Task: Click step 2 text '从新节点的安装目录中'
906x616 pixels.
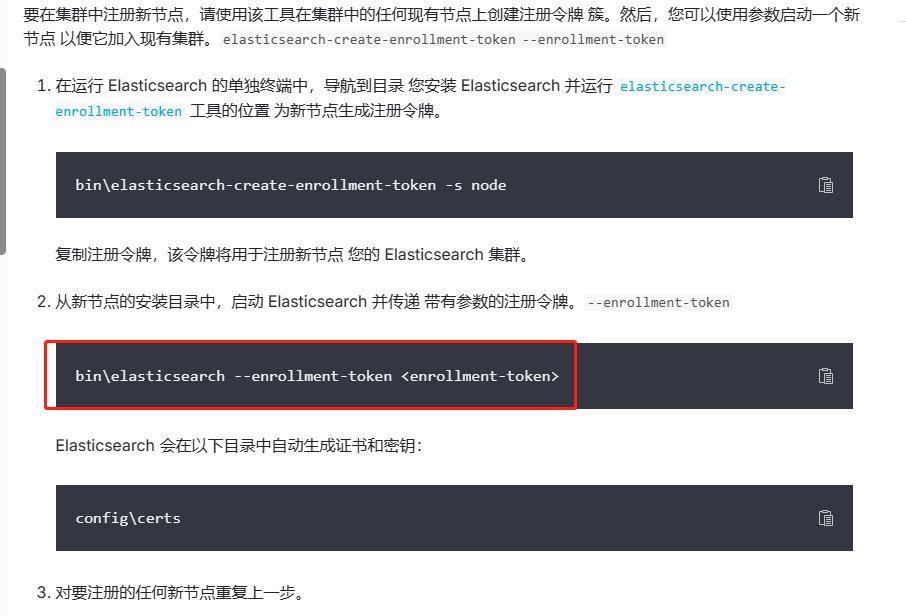Action: (135, 302)
